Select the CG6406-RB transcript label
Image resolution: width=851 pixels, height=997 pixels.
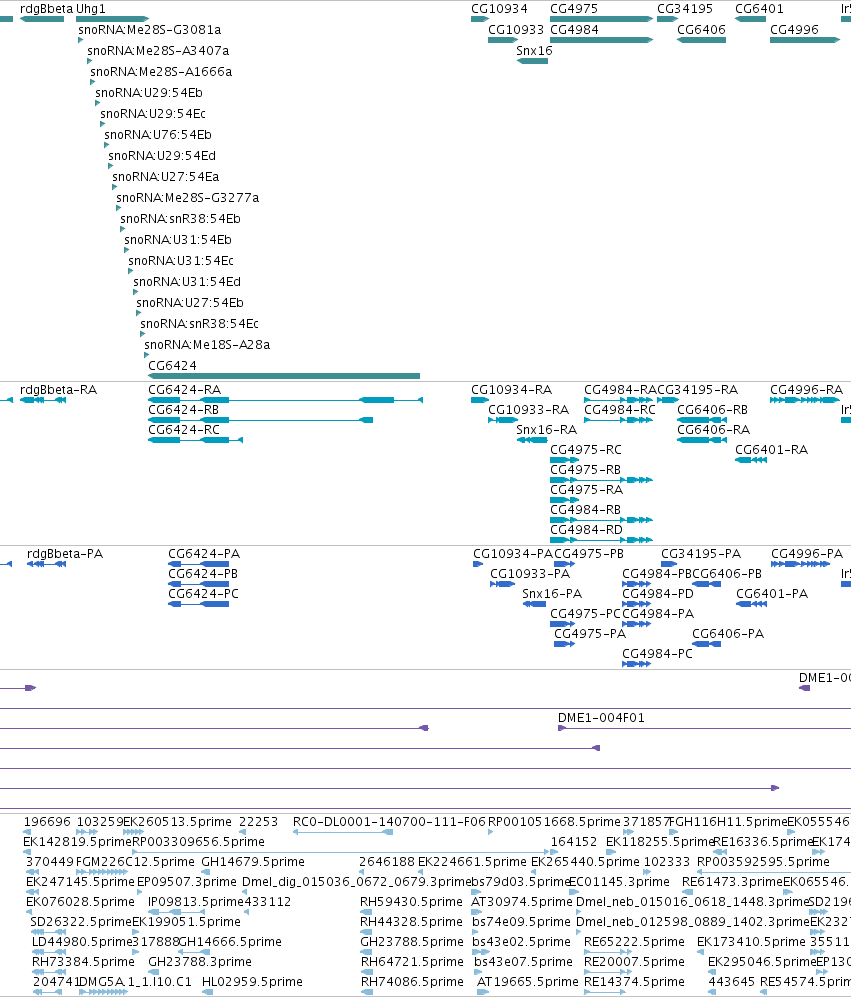(x=712, y=410)
